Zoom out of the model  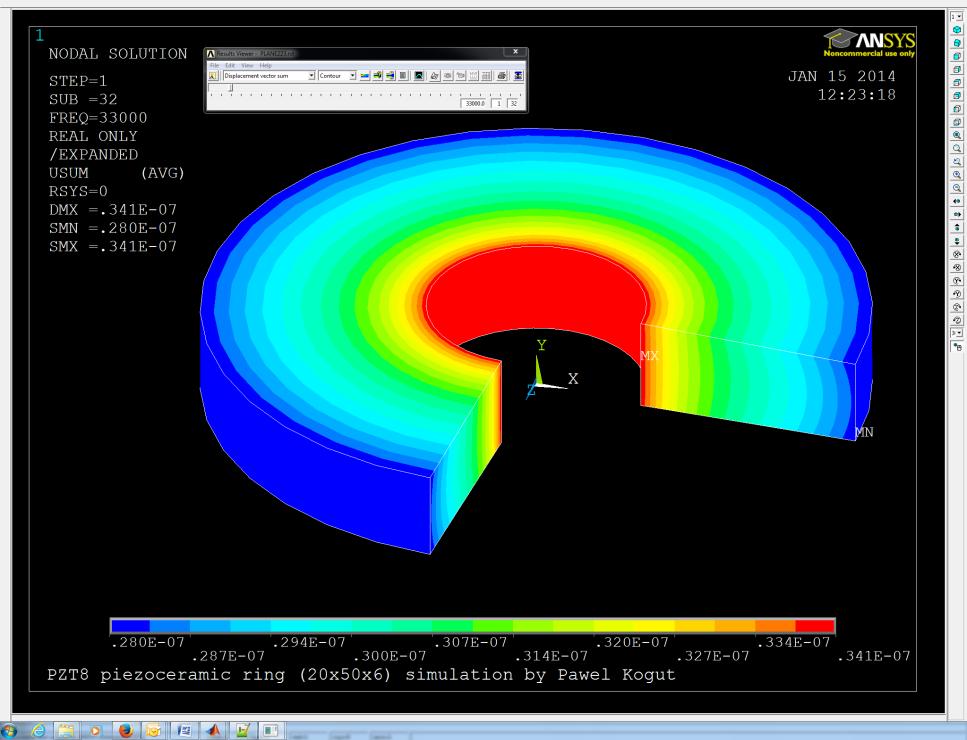point(957,188)
